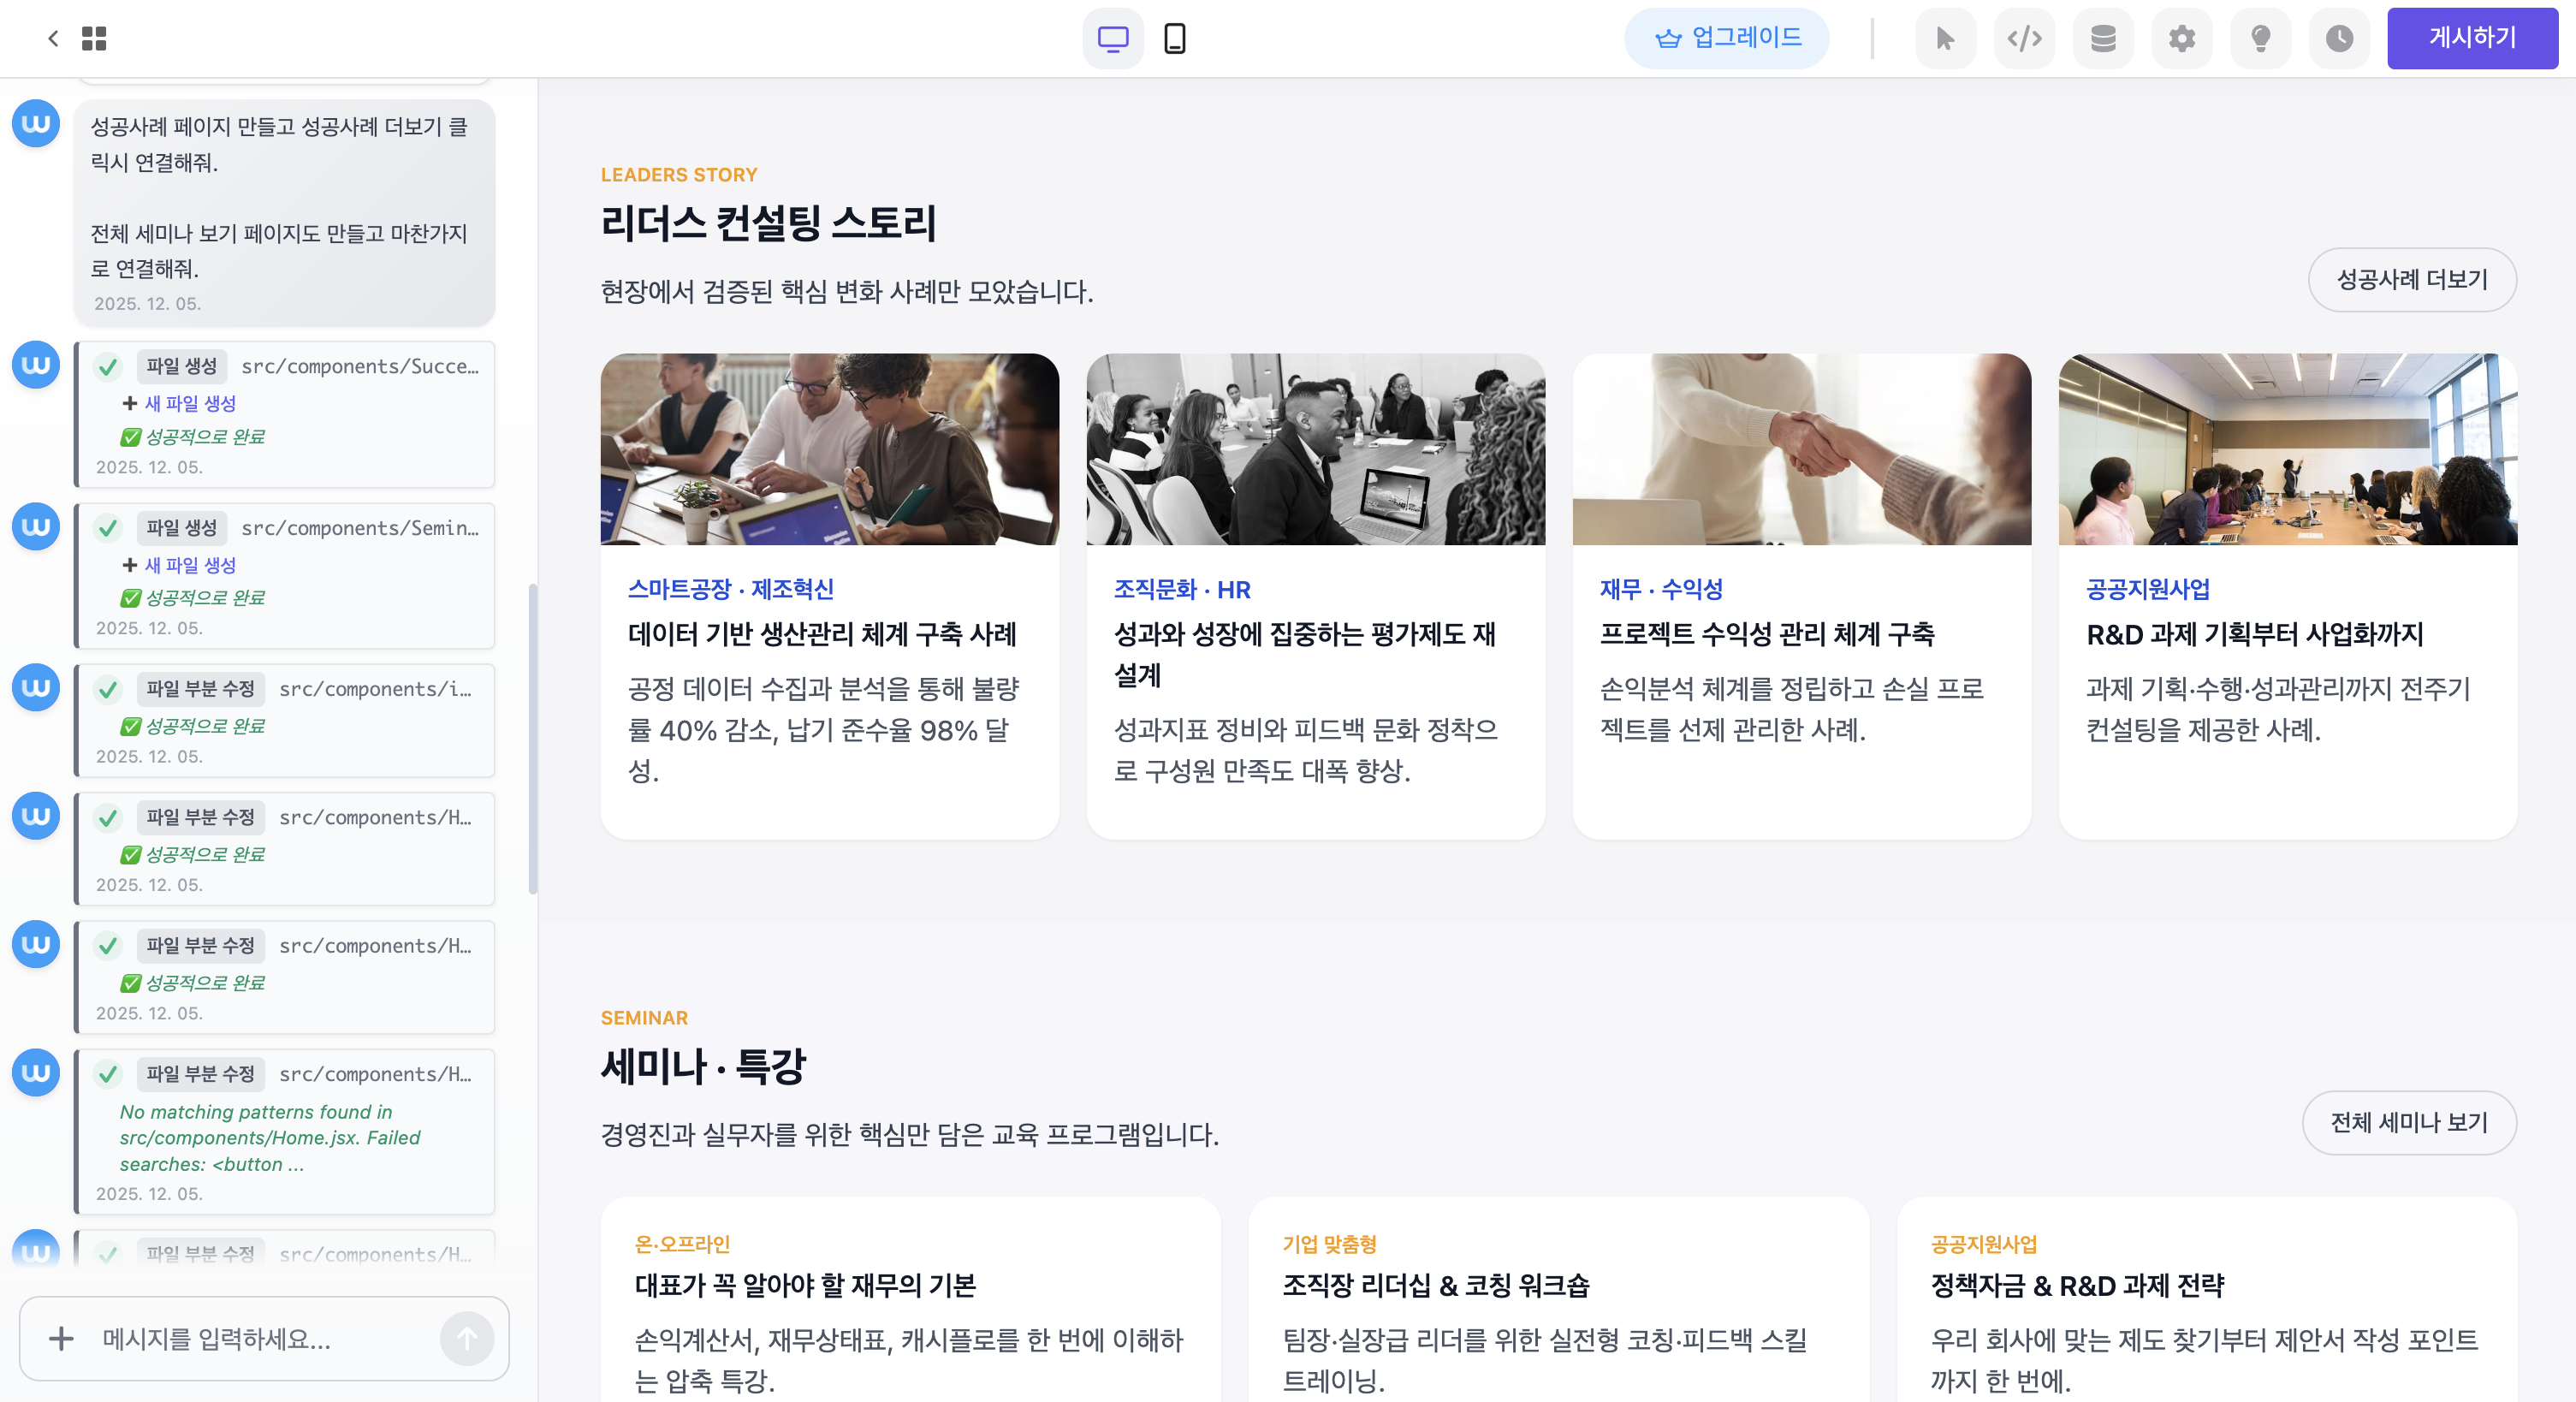This screenshot has height=1402, width=2576.
Task: Click the 전체 세미나 보기 button
Action: (2408, 1122)
